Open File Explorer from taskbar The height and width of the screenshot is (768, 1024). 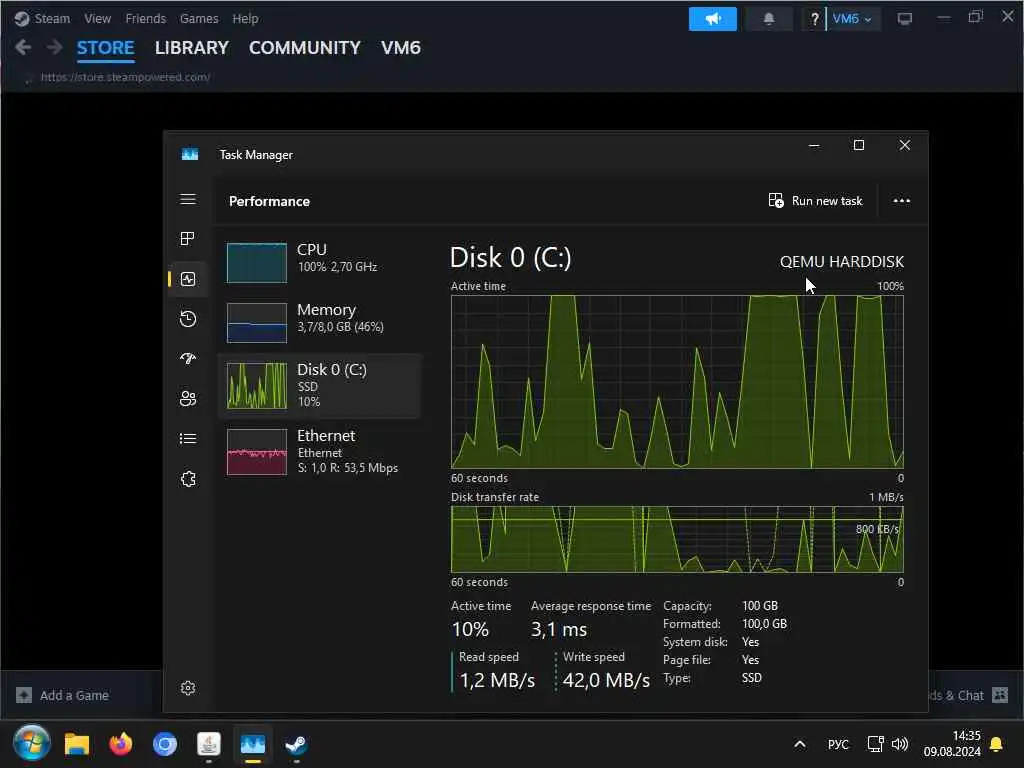(x=76, y=744)
